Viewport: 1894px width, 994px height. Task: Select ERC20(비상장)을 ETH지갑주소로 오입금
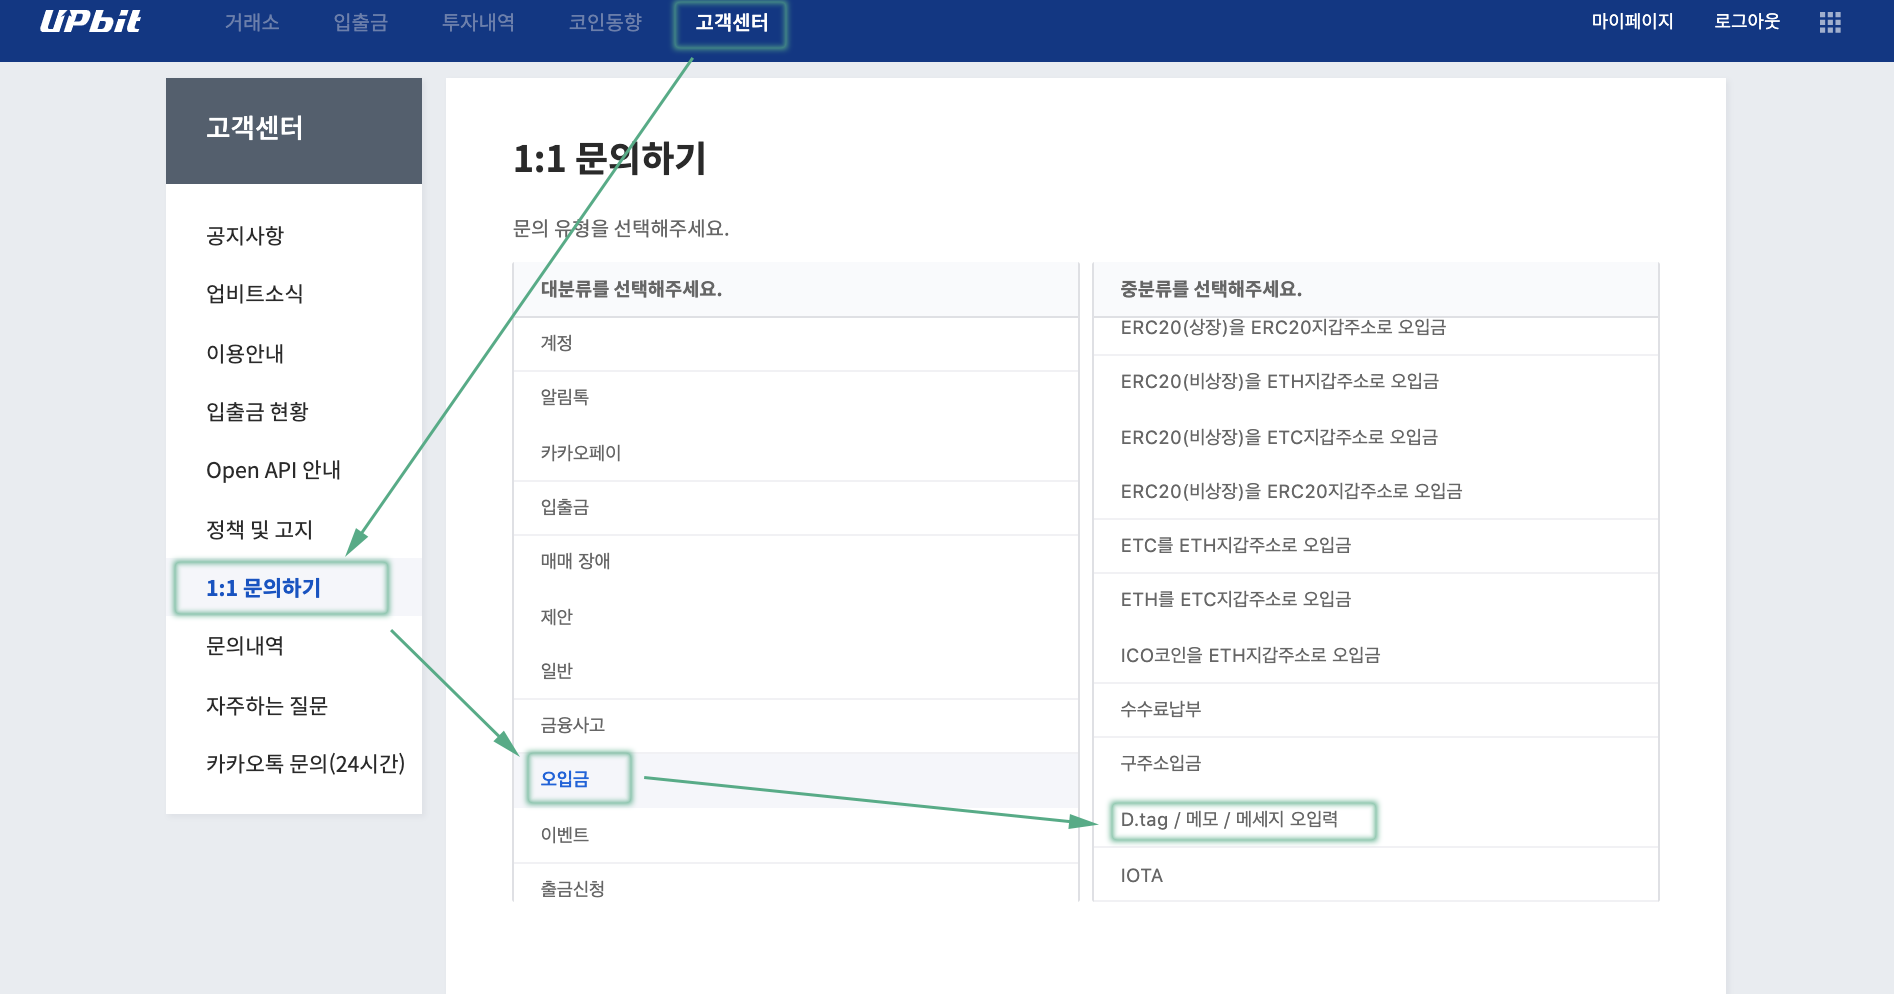[x=1376, y=382]
